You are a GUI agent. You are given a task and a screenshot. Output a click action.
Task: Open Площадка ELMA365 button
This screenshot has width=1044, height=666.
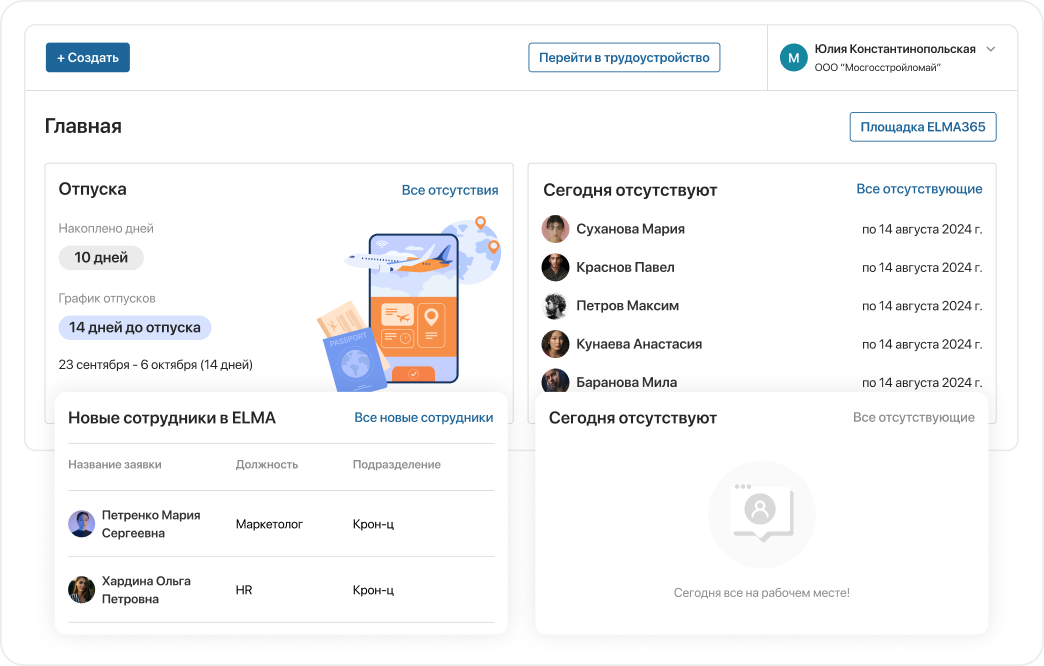tap(922, 127)
